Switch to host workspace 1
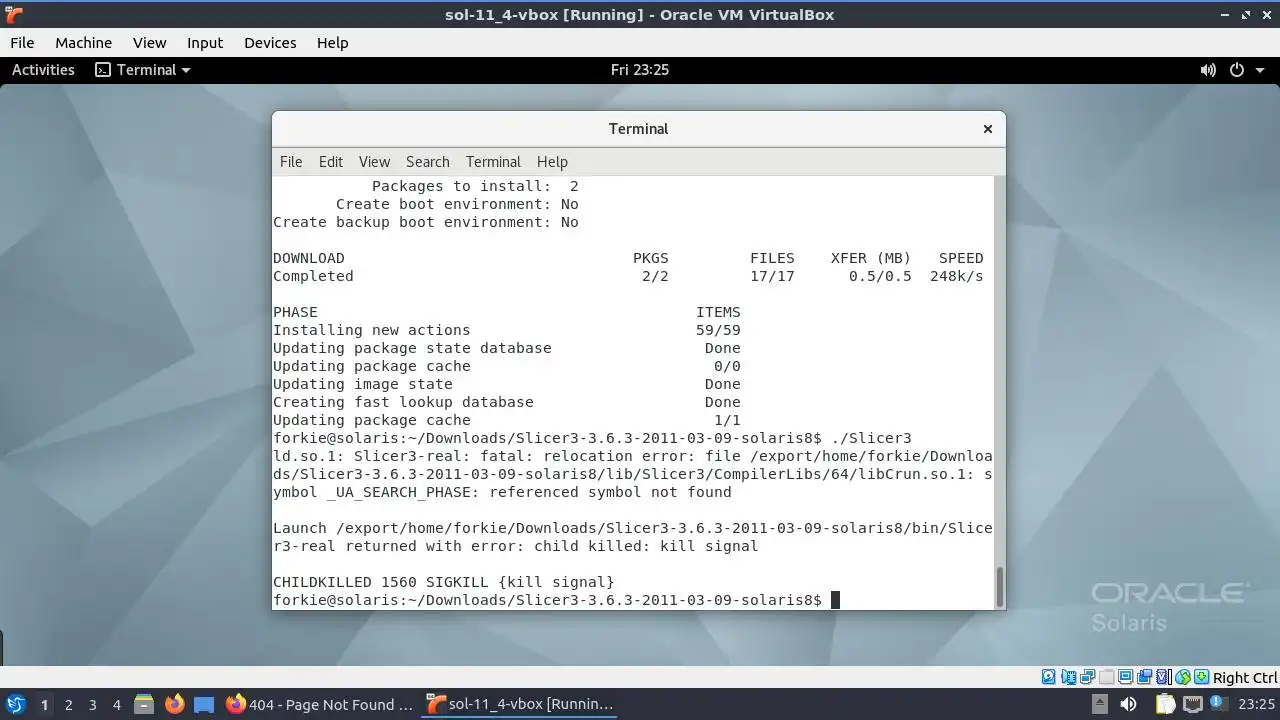 tap(44, 705)
